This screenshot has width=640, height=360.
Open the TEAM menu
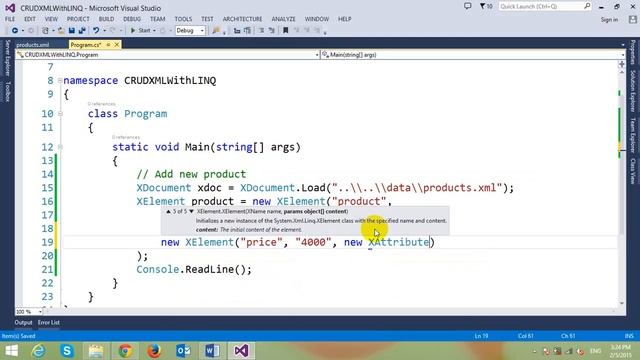coord(158,19)
